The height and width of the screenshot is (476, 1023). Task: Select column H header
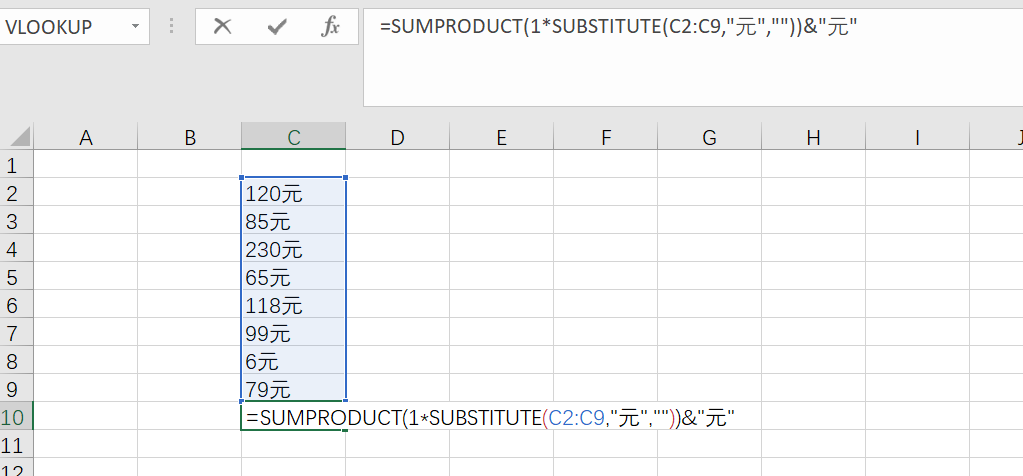click(814, 137)
